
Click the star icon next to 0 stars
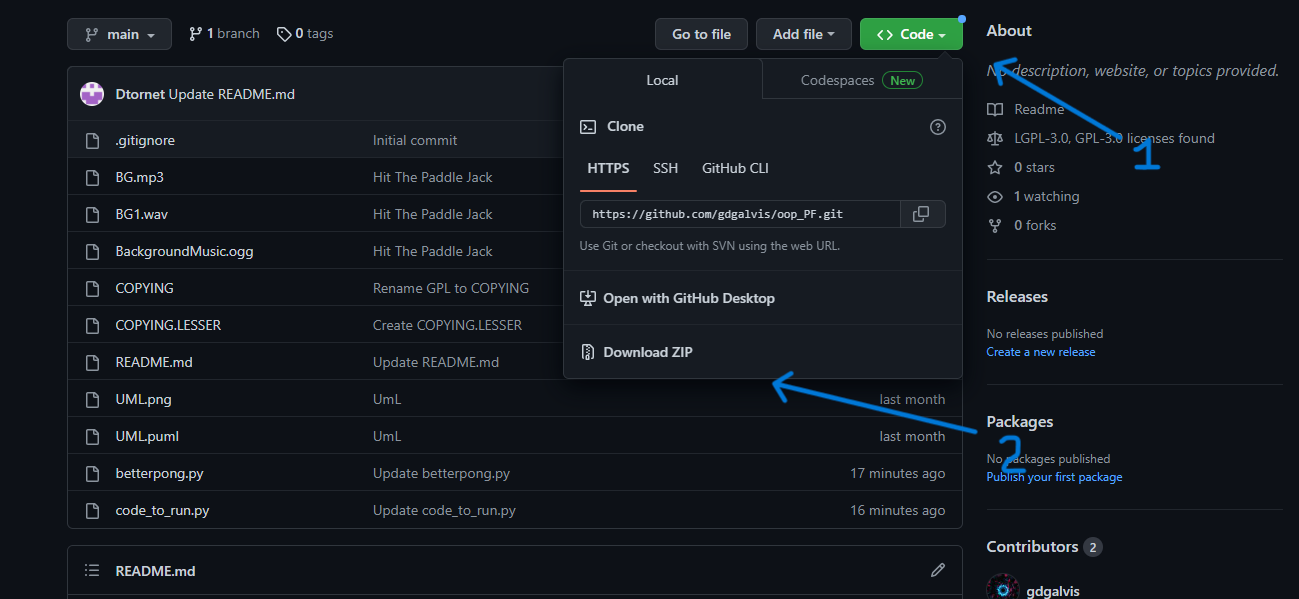coord(995,167)
